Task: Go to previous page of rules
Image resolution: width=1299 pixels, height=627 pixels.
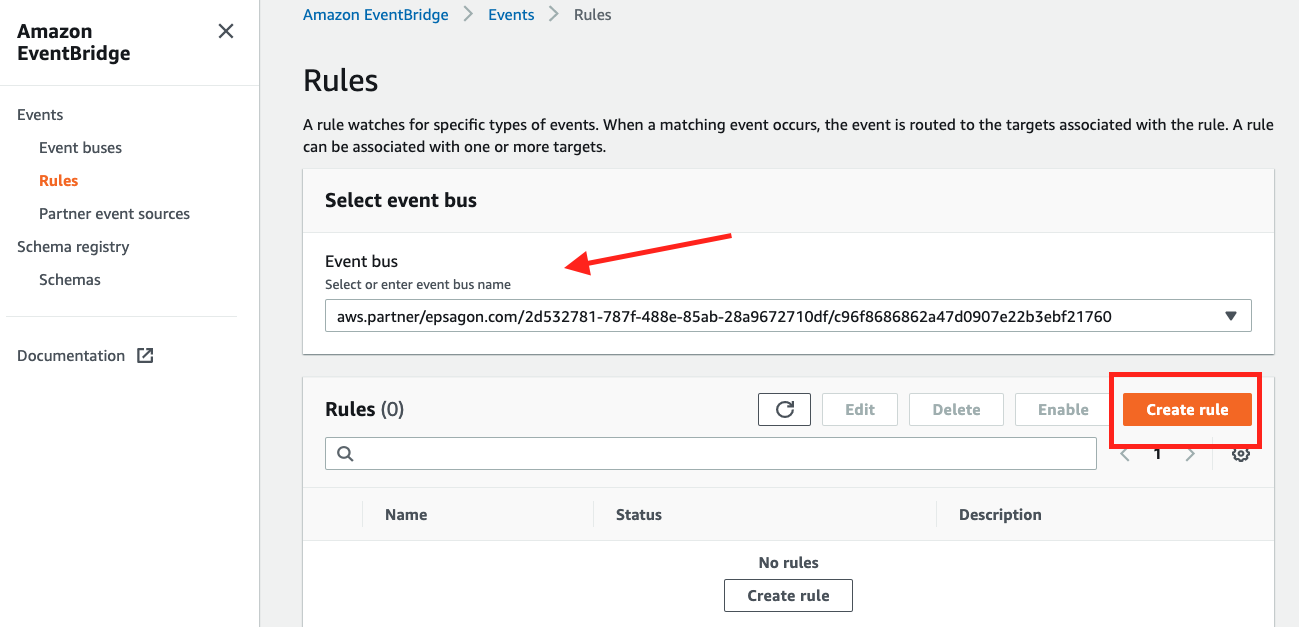Action: coord(1125,454)
